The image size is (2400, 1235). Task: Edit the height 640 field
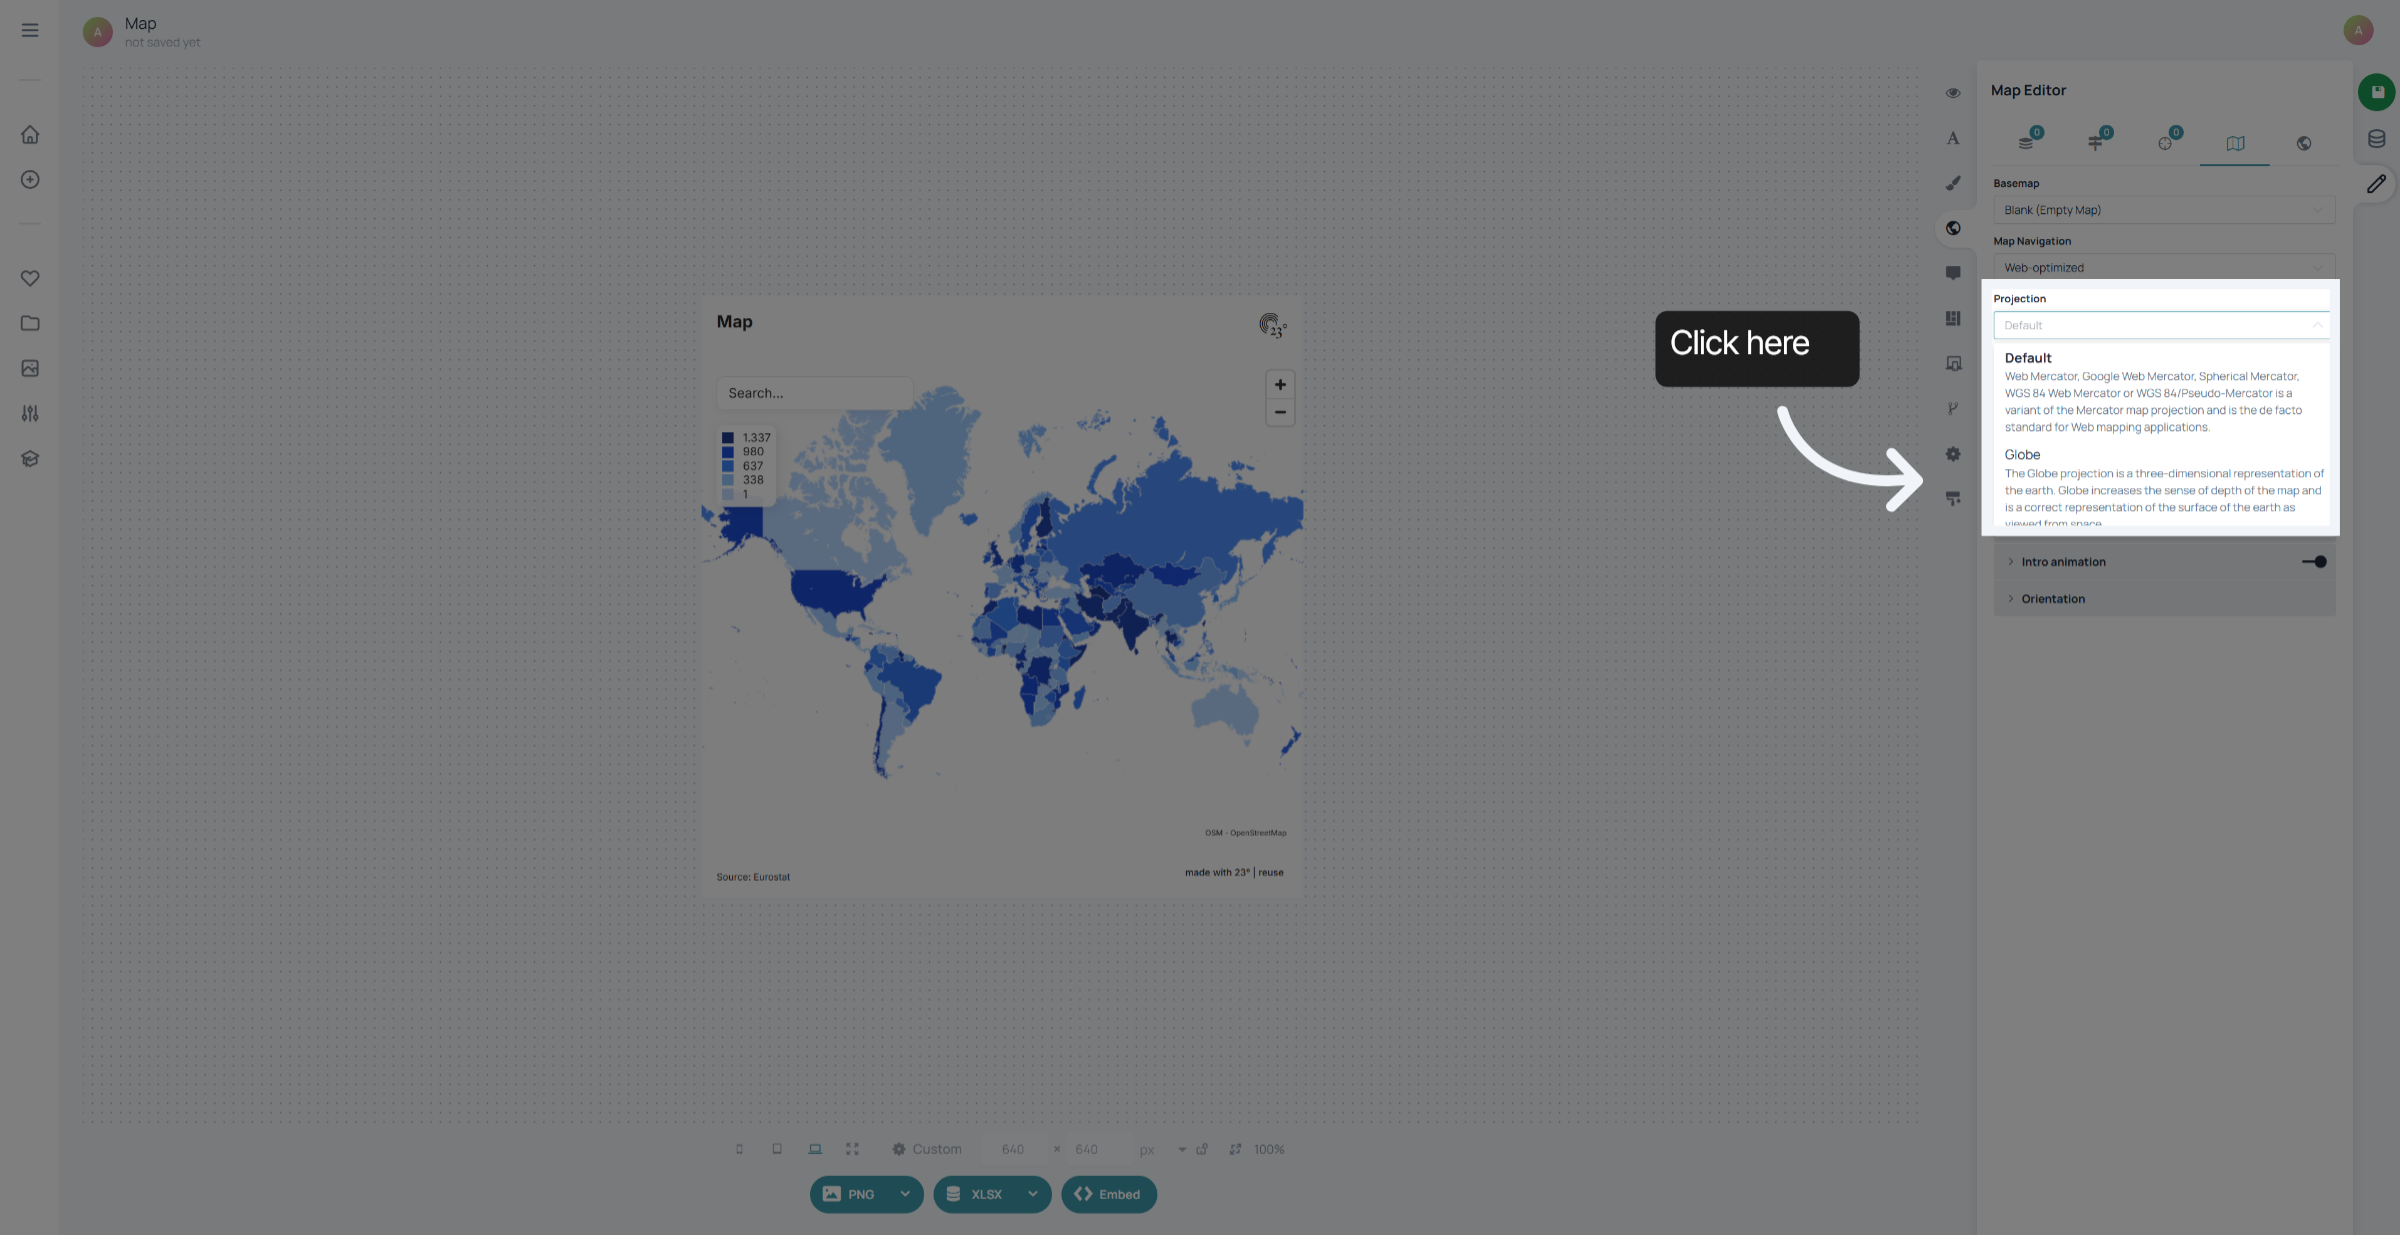(x=1086, y=1149)
